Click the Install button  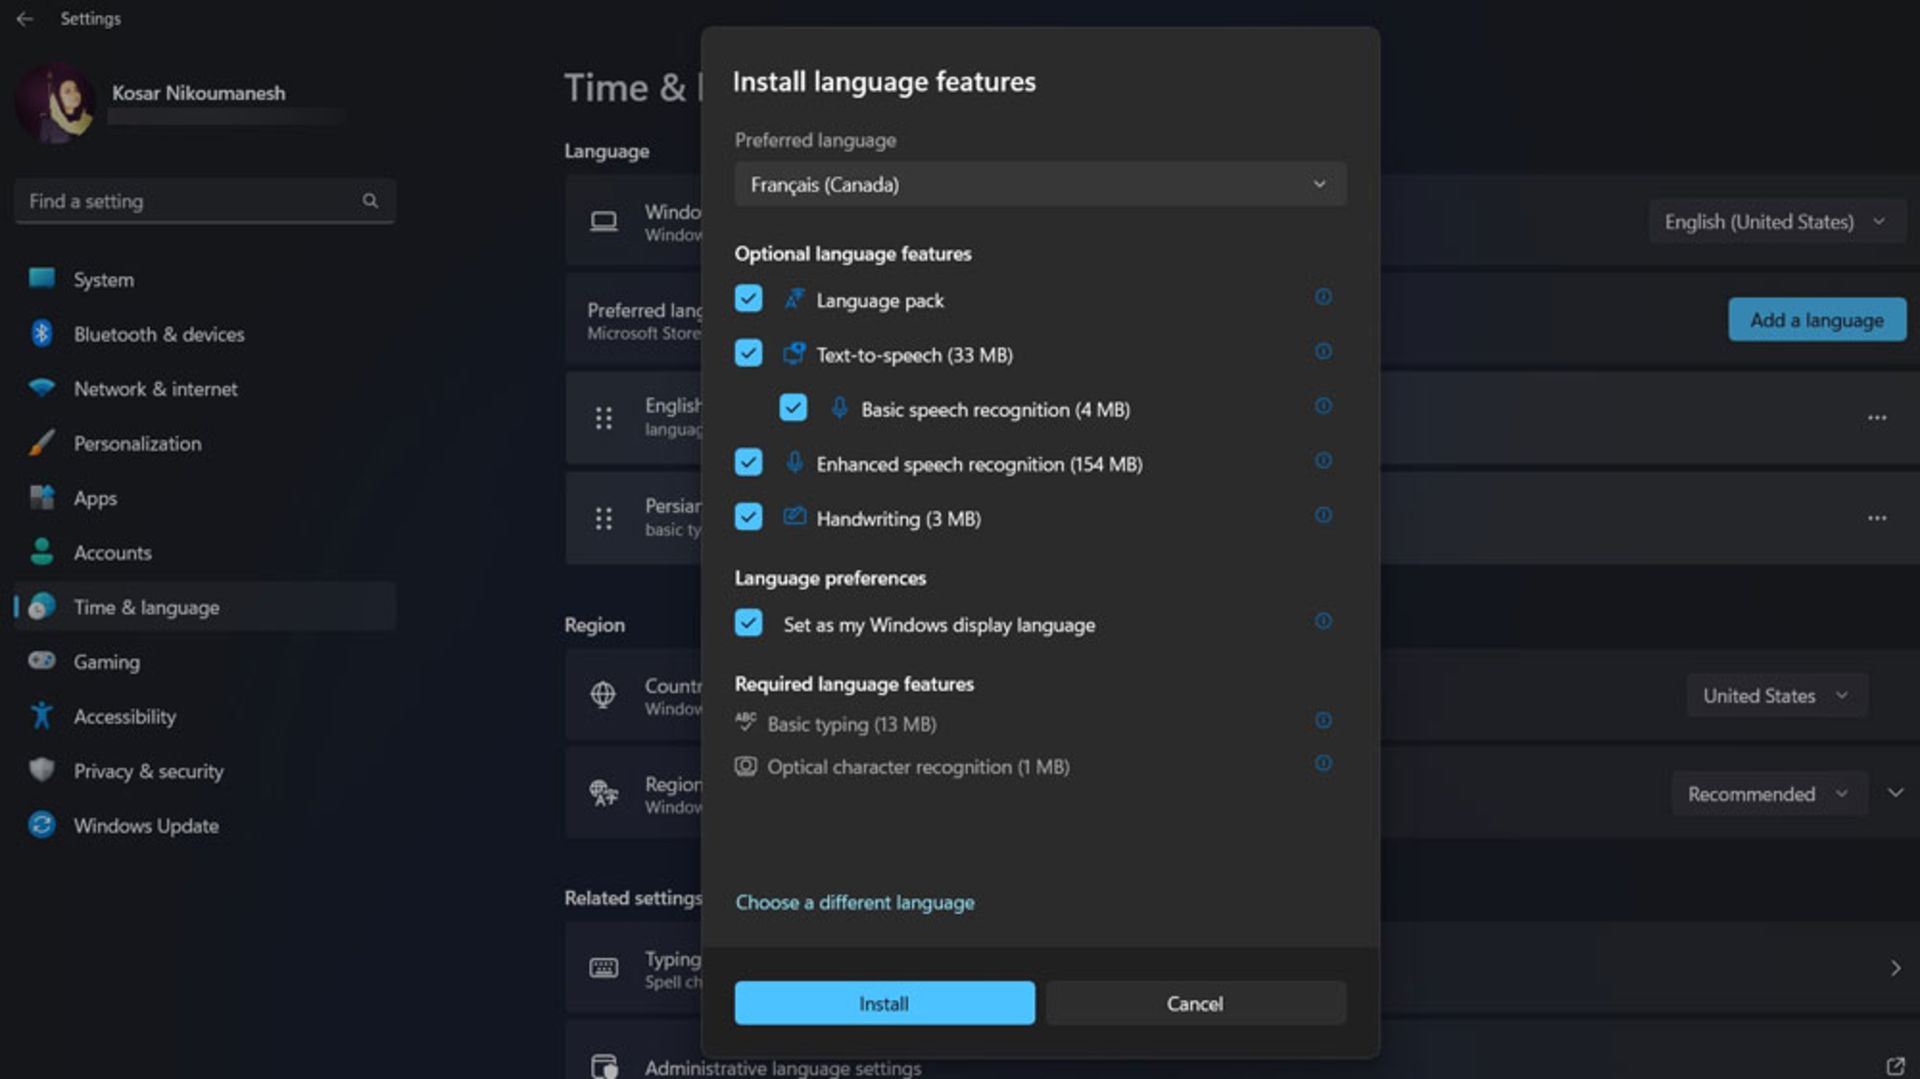[x=884, y=1003]
